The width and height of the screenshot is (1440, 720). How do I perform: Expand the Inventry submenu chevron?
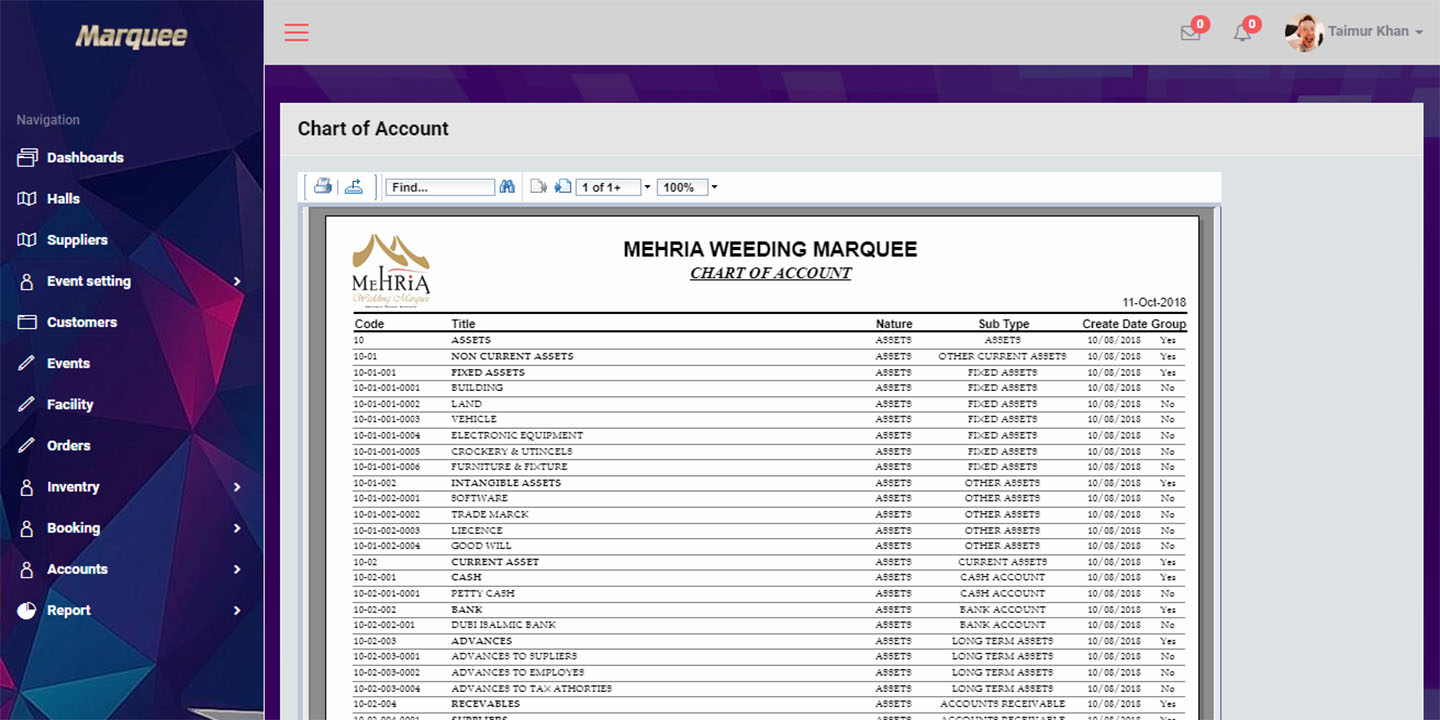point(237,487)
